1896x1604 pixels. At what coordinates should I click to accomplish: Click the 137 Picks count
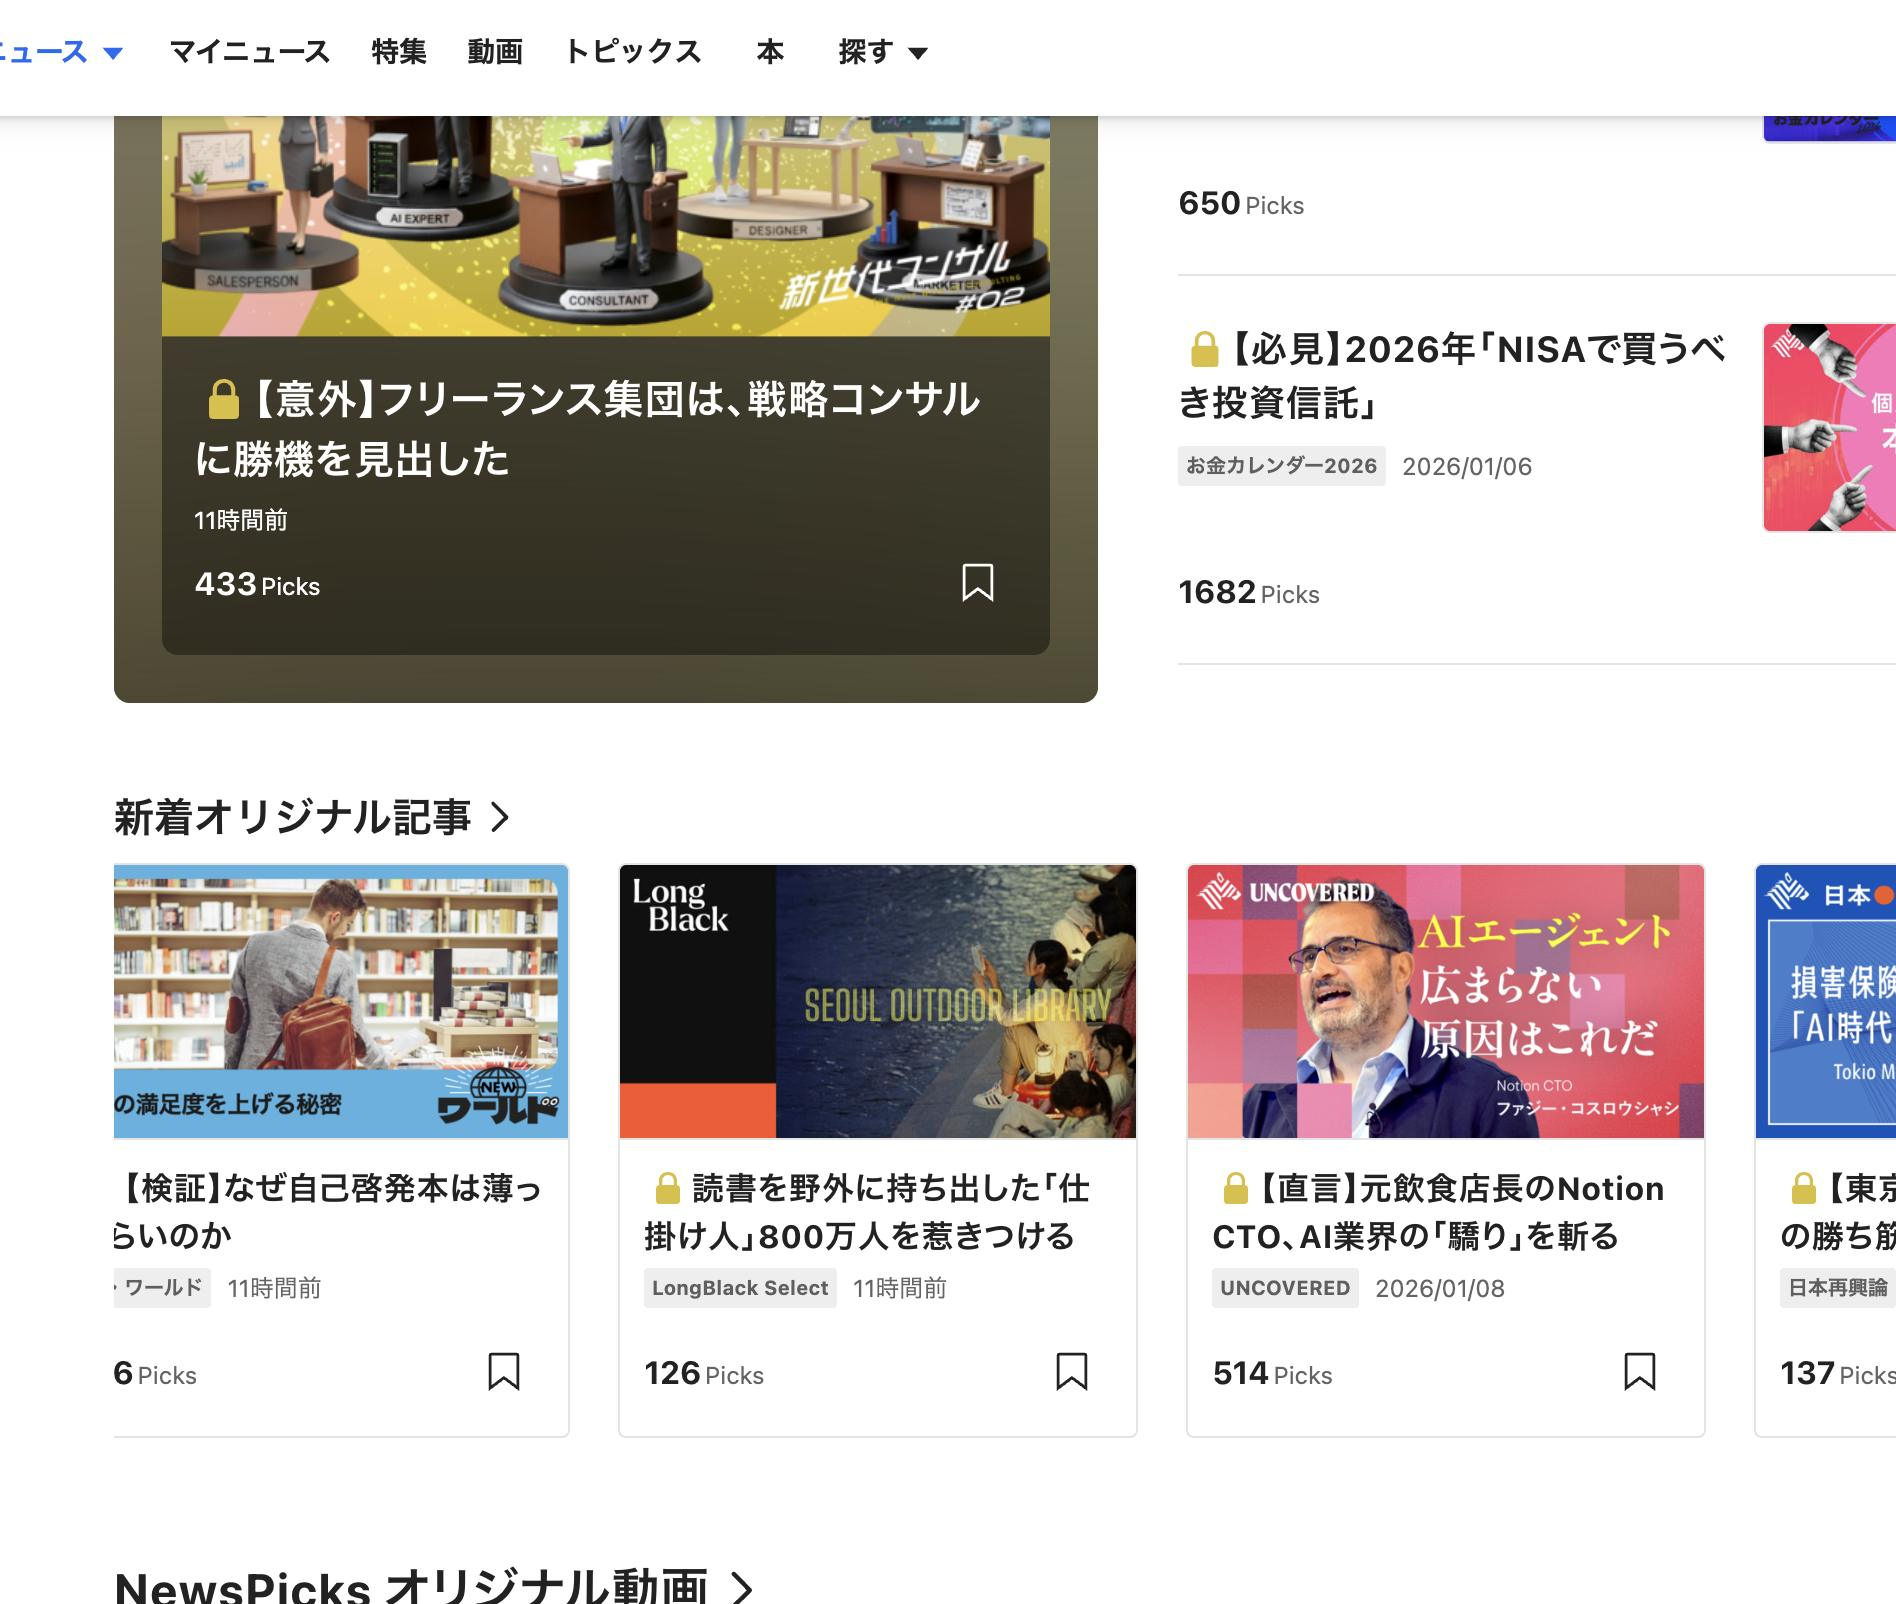tap(1838, 1374)
